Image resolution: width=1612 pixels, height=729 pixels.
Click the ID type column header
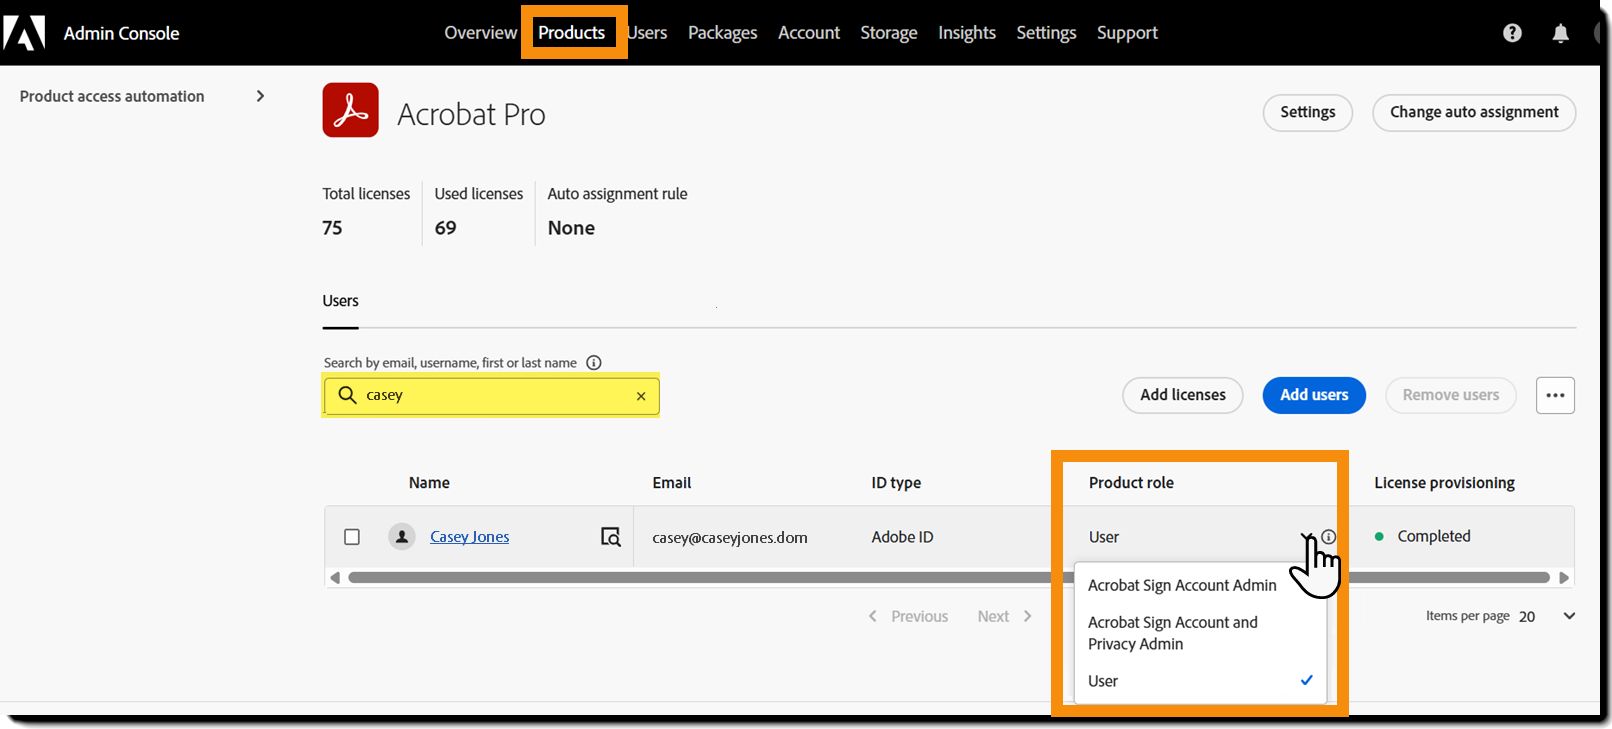(x=896, y=483)
